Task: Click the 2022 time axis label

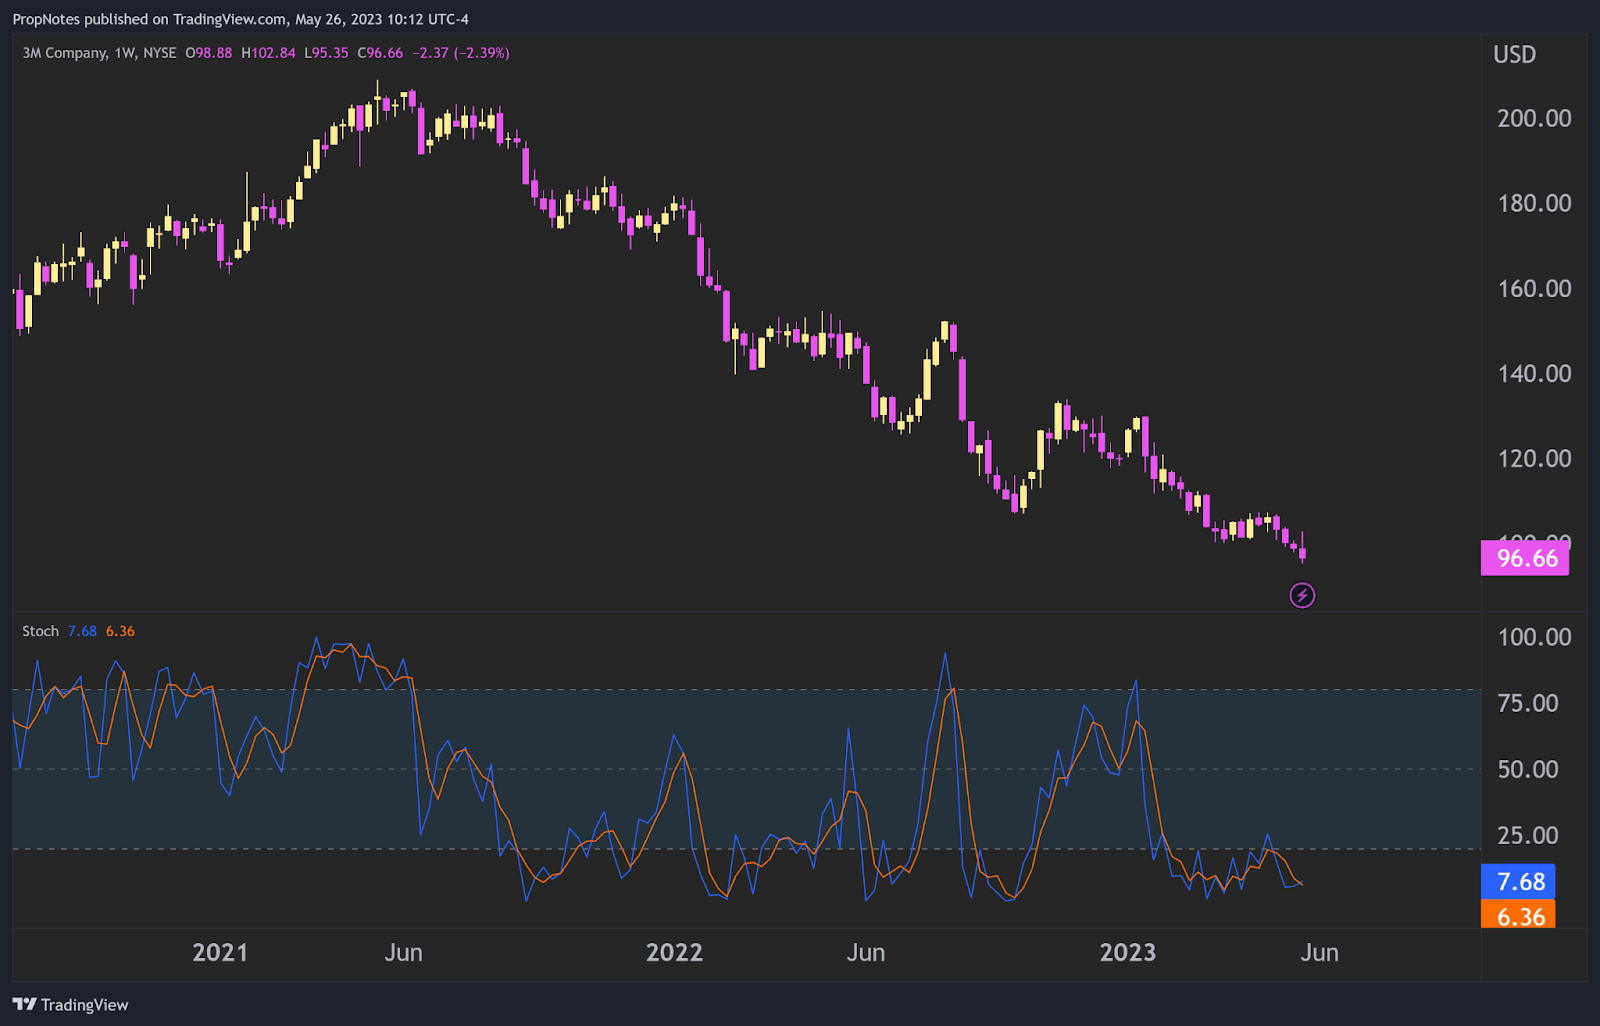Action: pyautogui.click(x=674, y=952)
